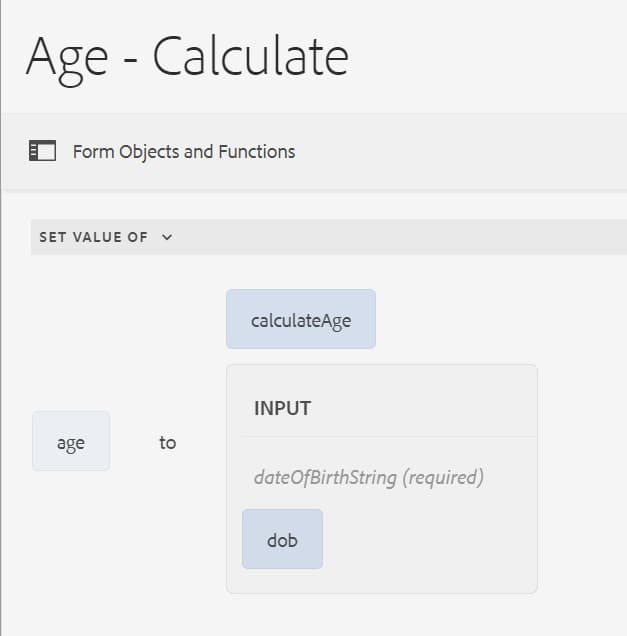Viewport: 627px width, 636px height.
Task: Open the SET VALUE OF dropdown
Action: 94,237
